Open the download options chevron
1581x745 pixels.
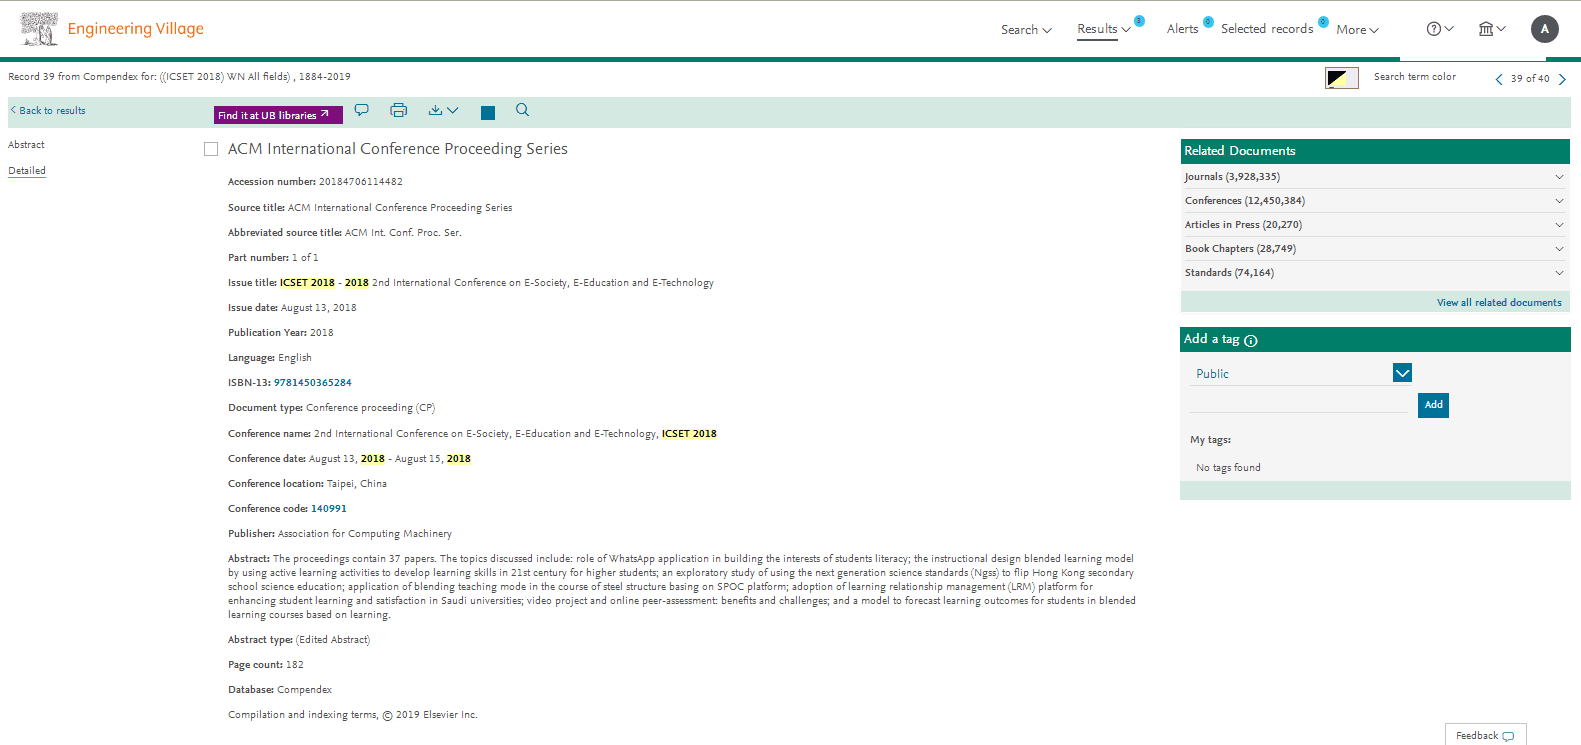pyautogui.click(x=453, y=110)
